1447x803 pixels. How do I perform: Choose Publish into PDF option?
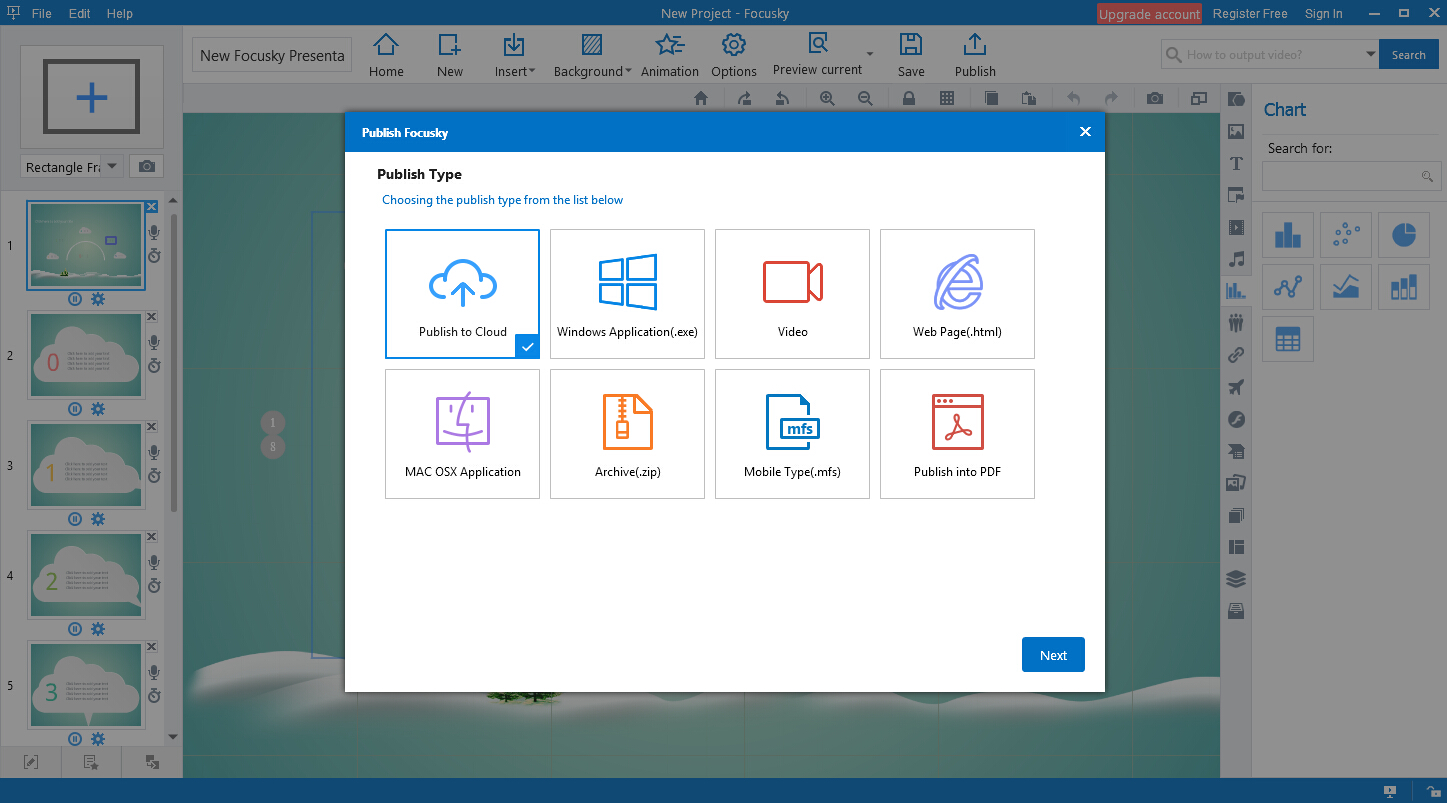pyautogui.click(x=957, y=434)
